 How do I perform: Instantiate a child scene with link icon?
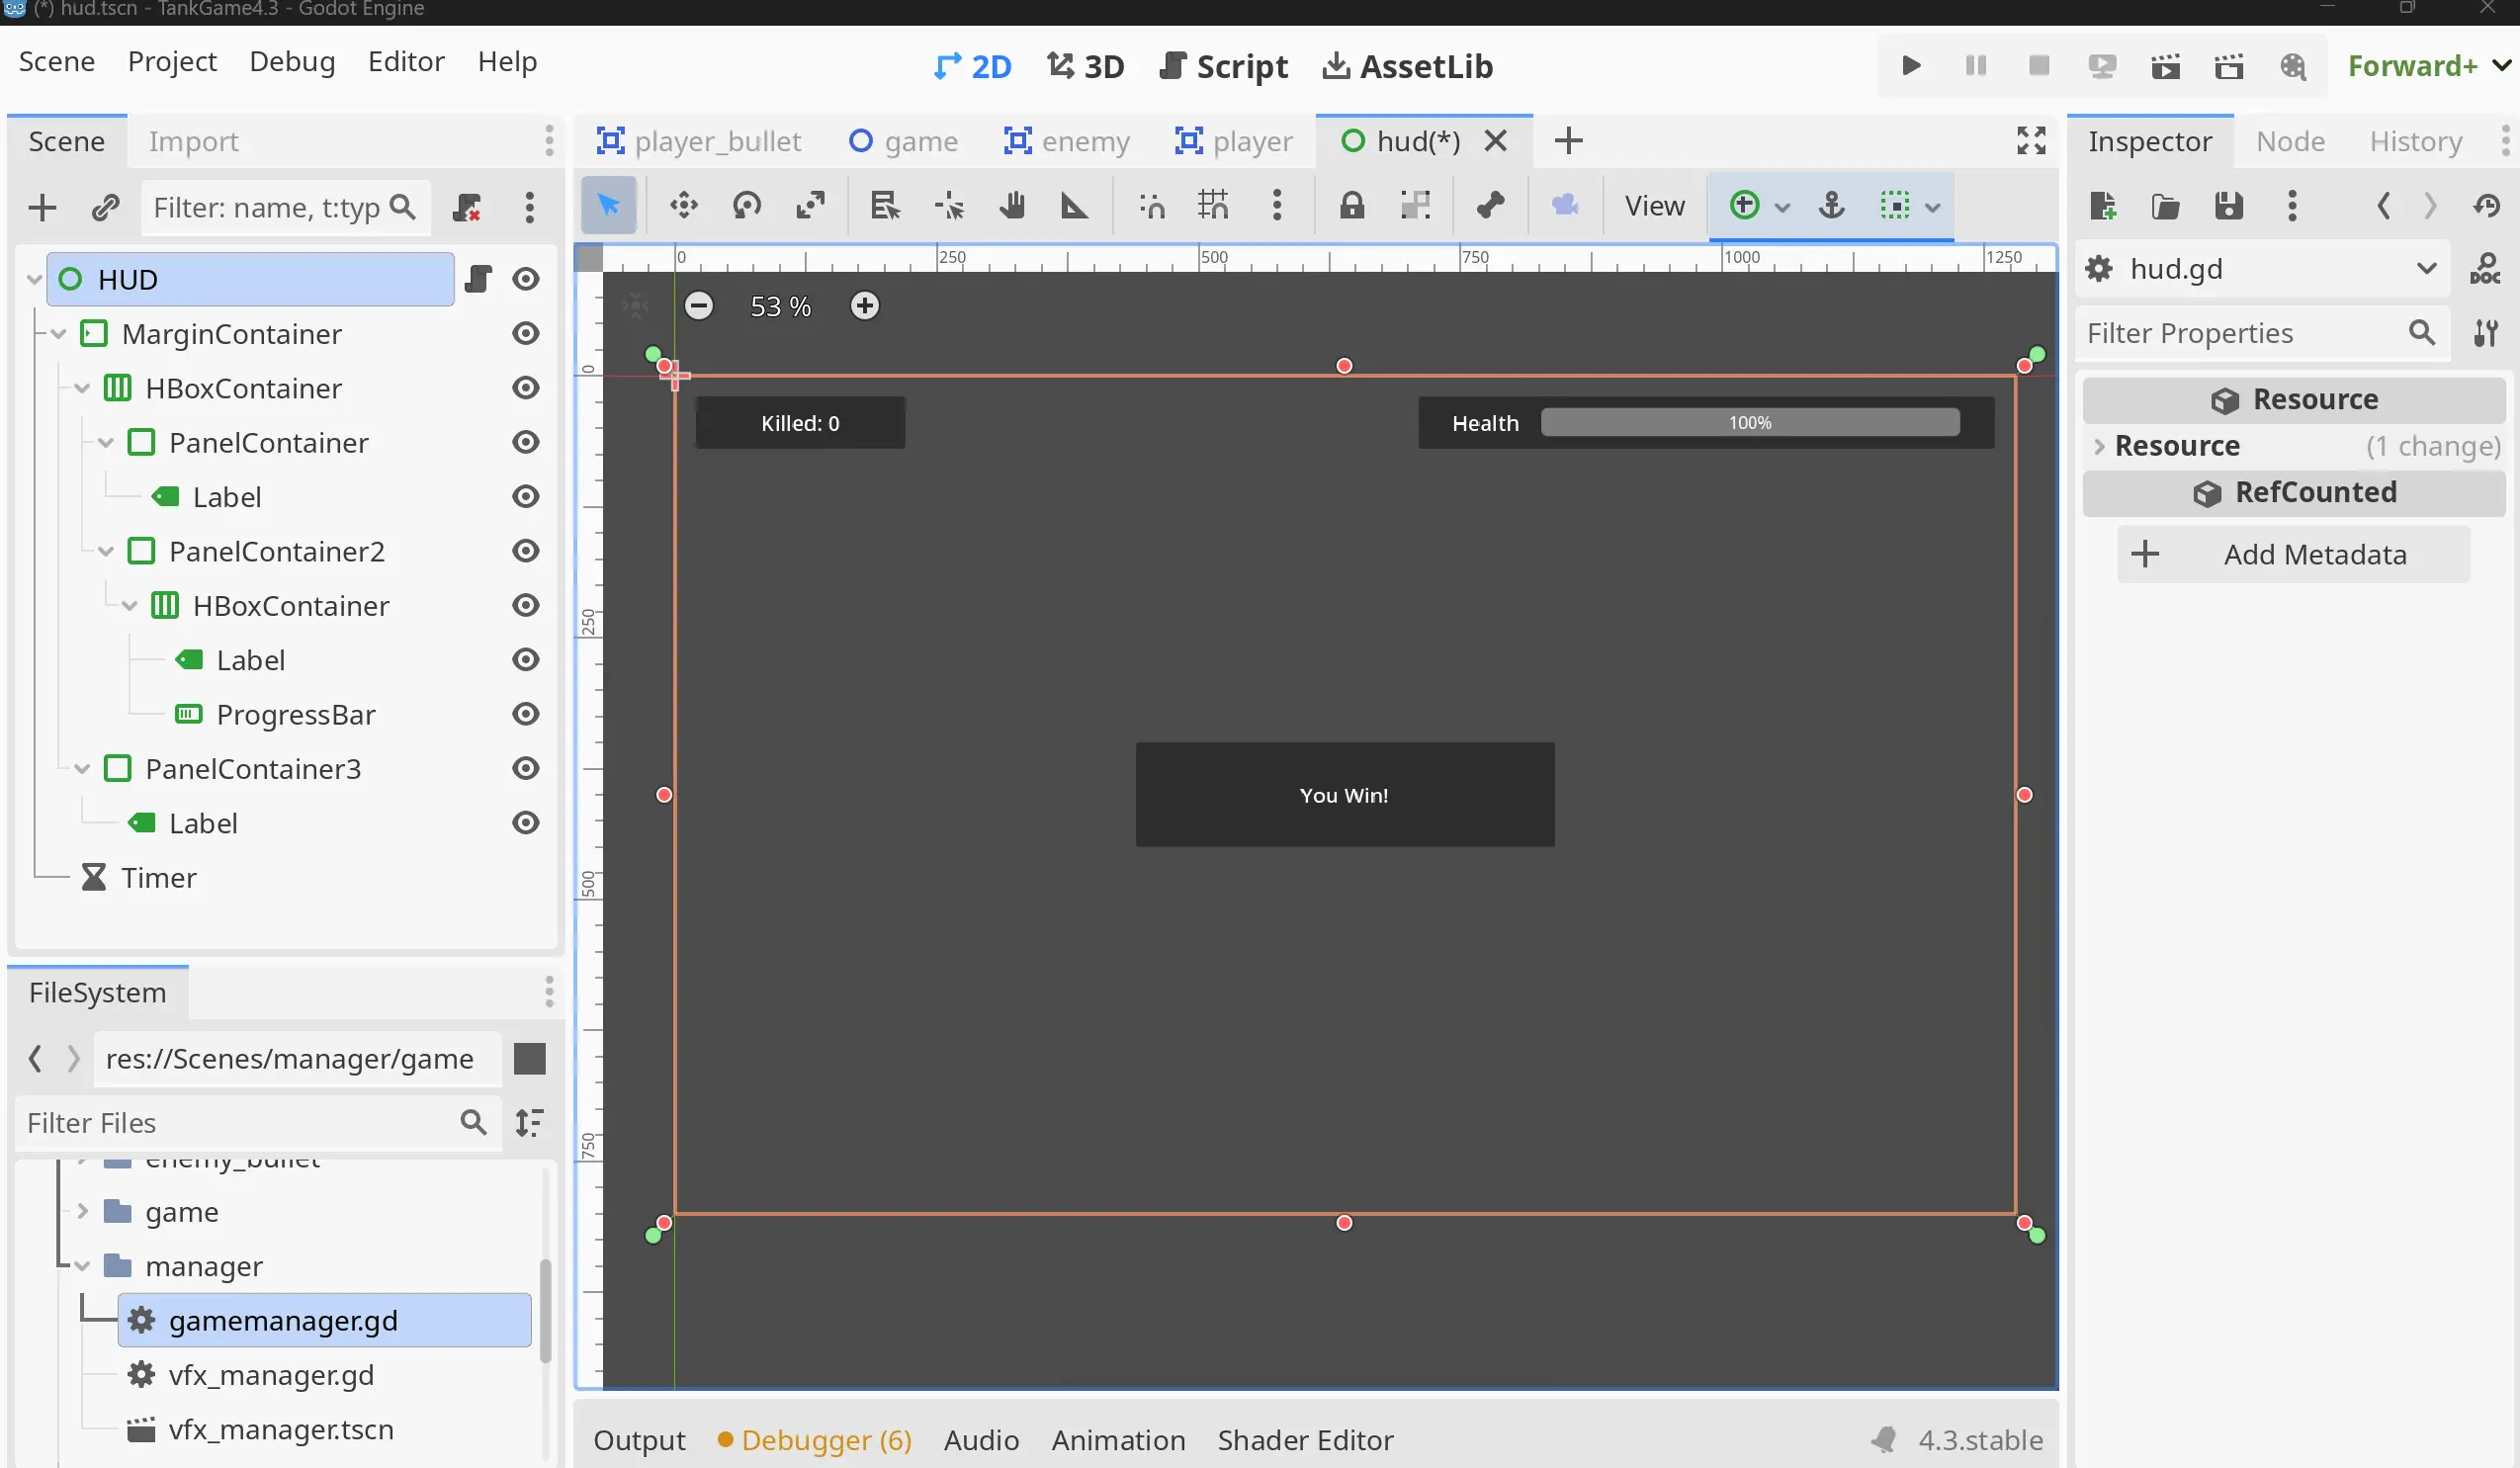coord(105,208)
